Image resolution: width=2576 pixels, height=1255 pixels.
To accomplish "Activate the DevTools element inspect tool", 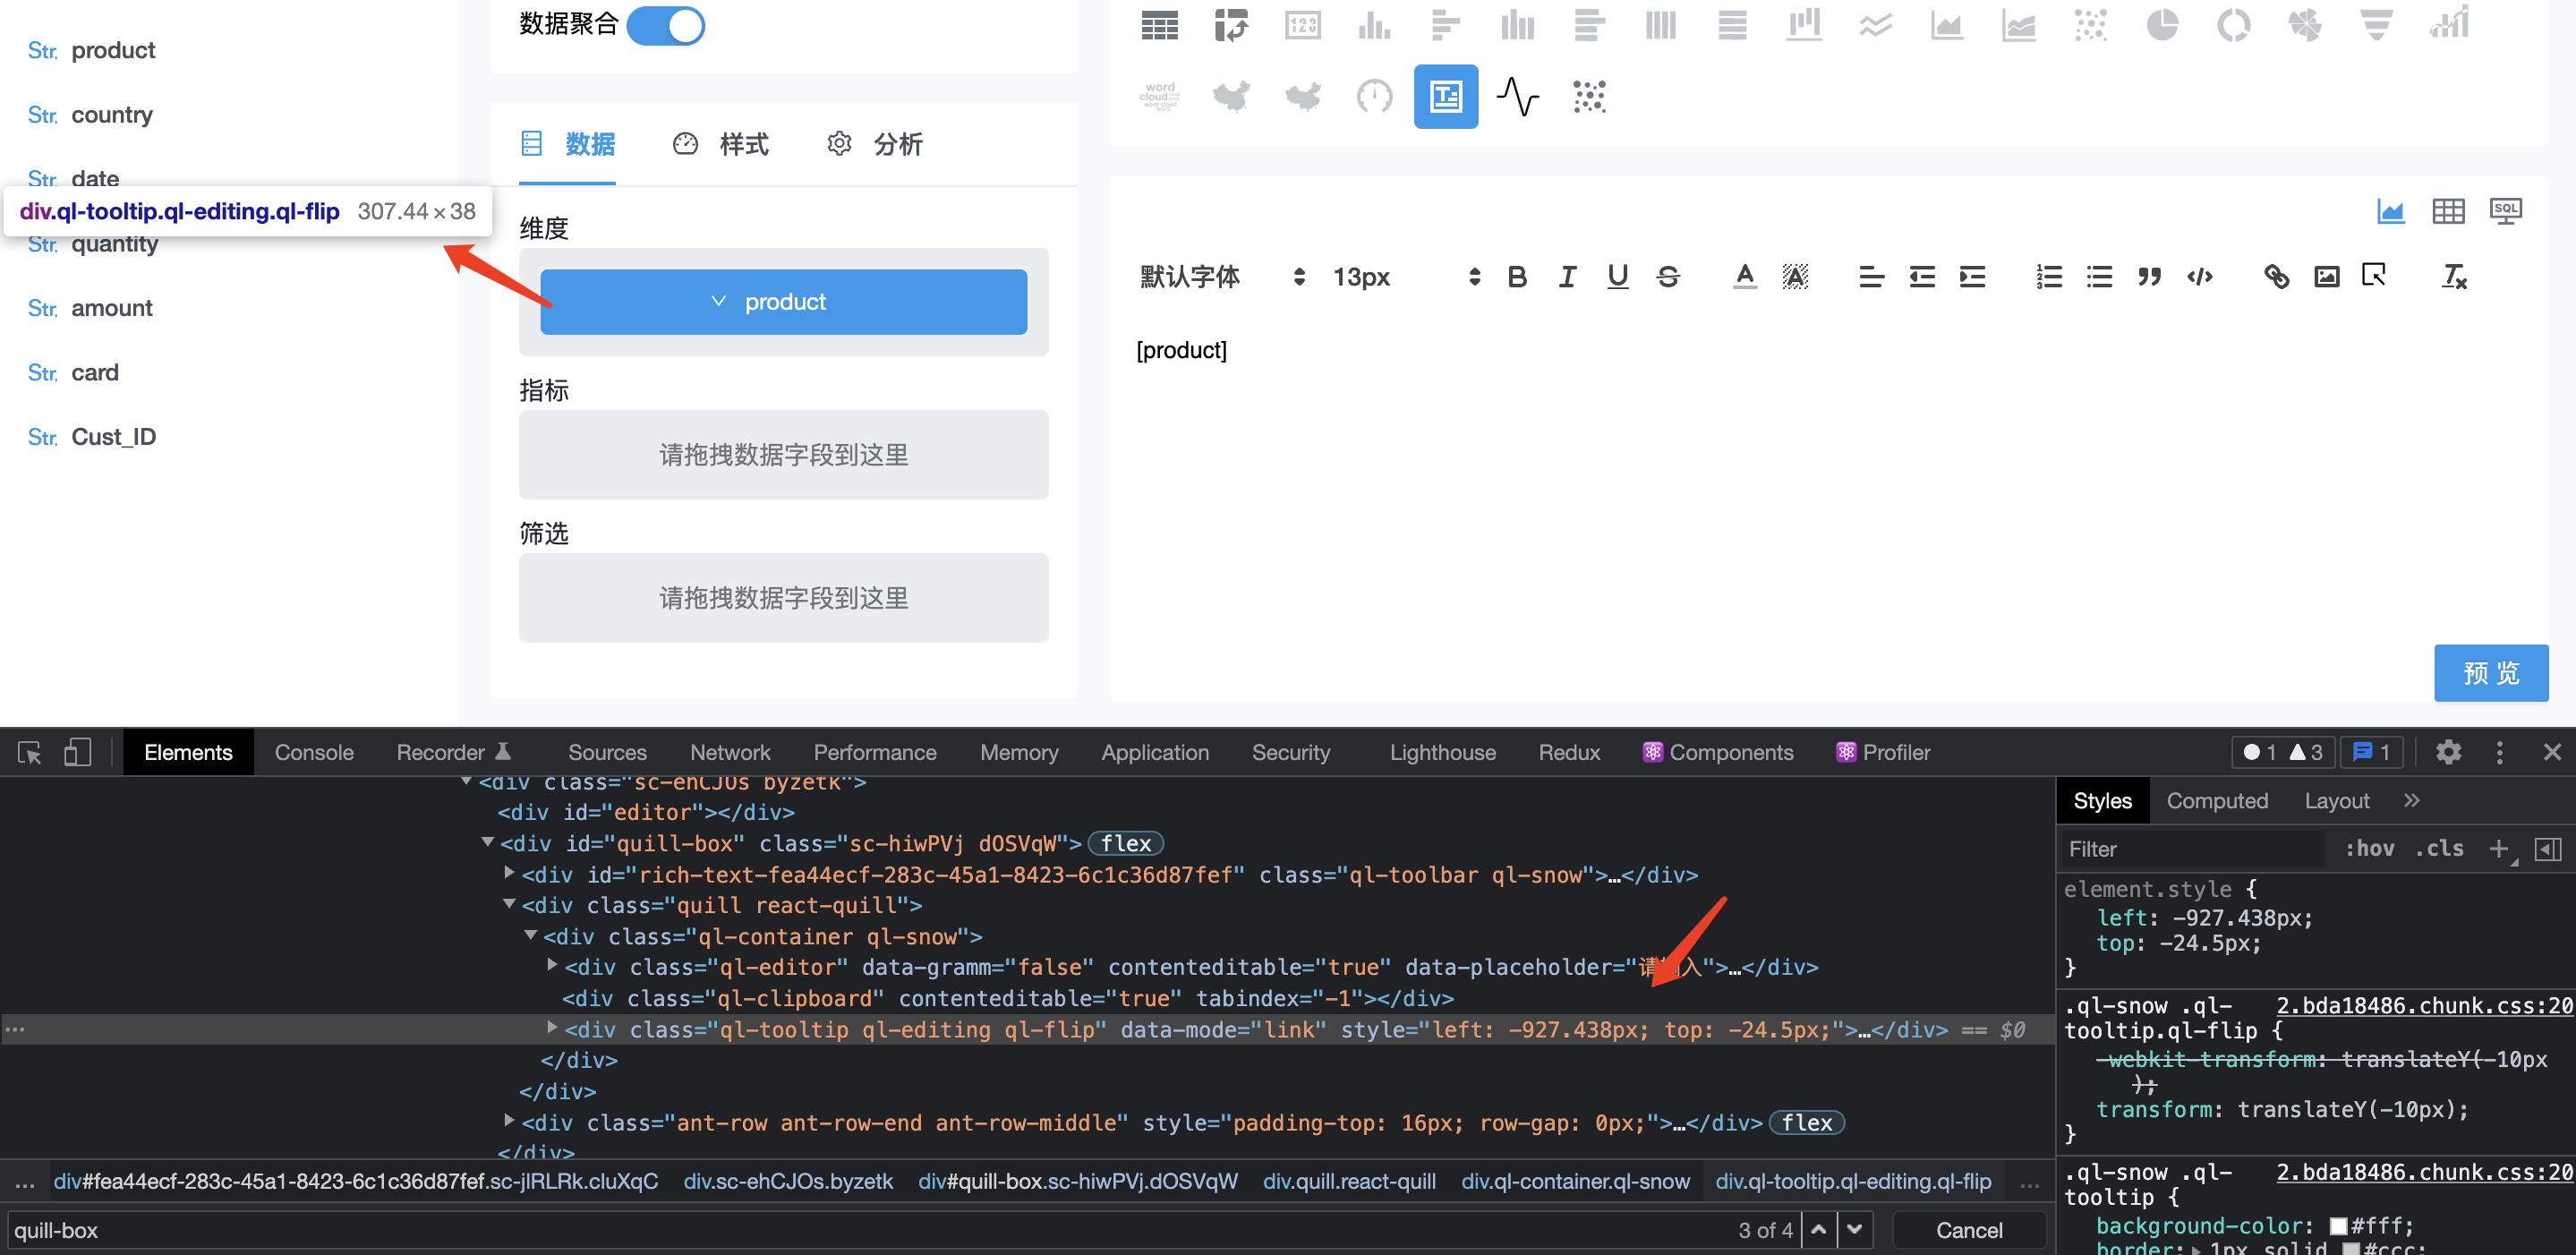I will pos(27,752).
